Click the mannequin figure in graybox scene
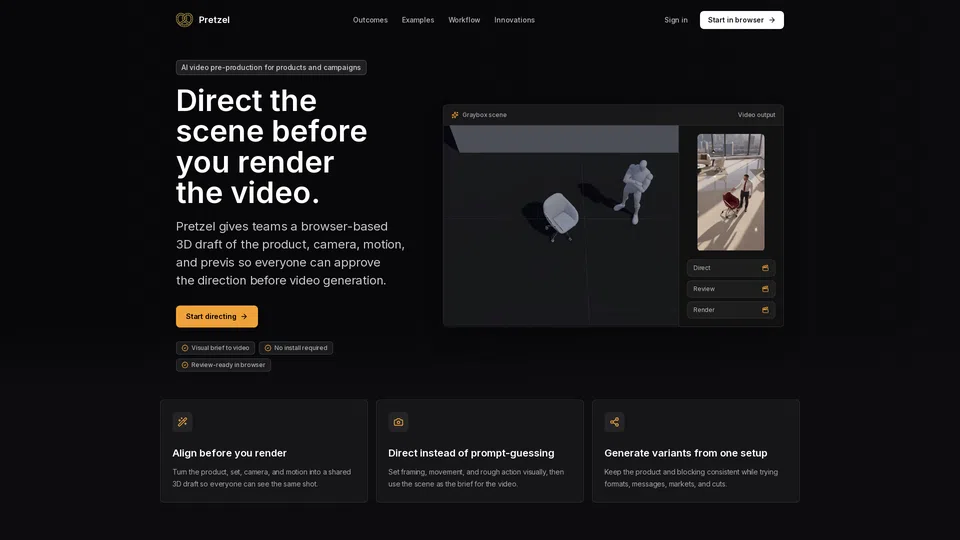This screenshot has width=960, height=540. coord(636,192)
